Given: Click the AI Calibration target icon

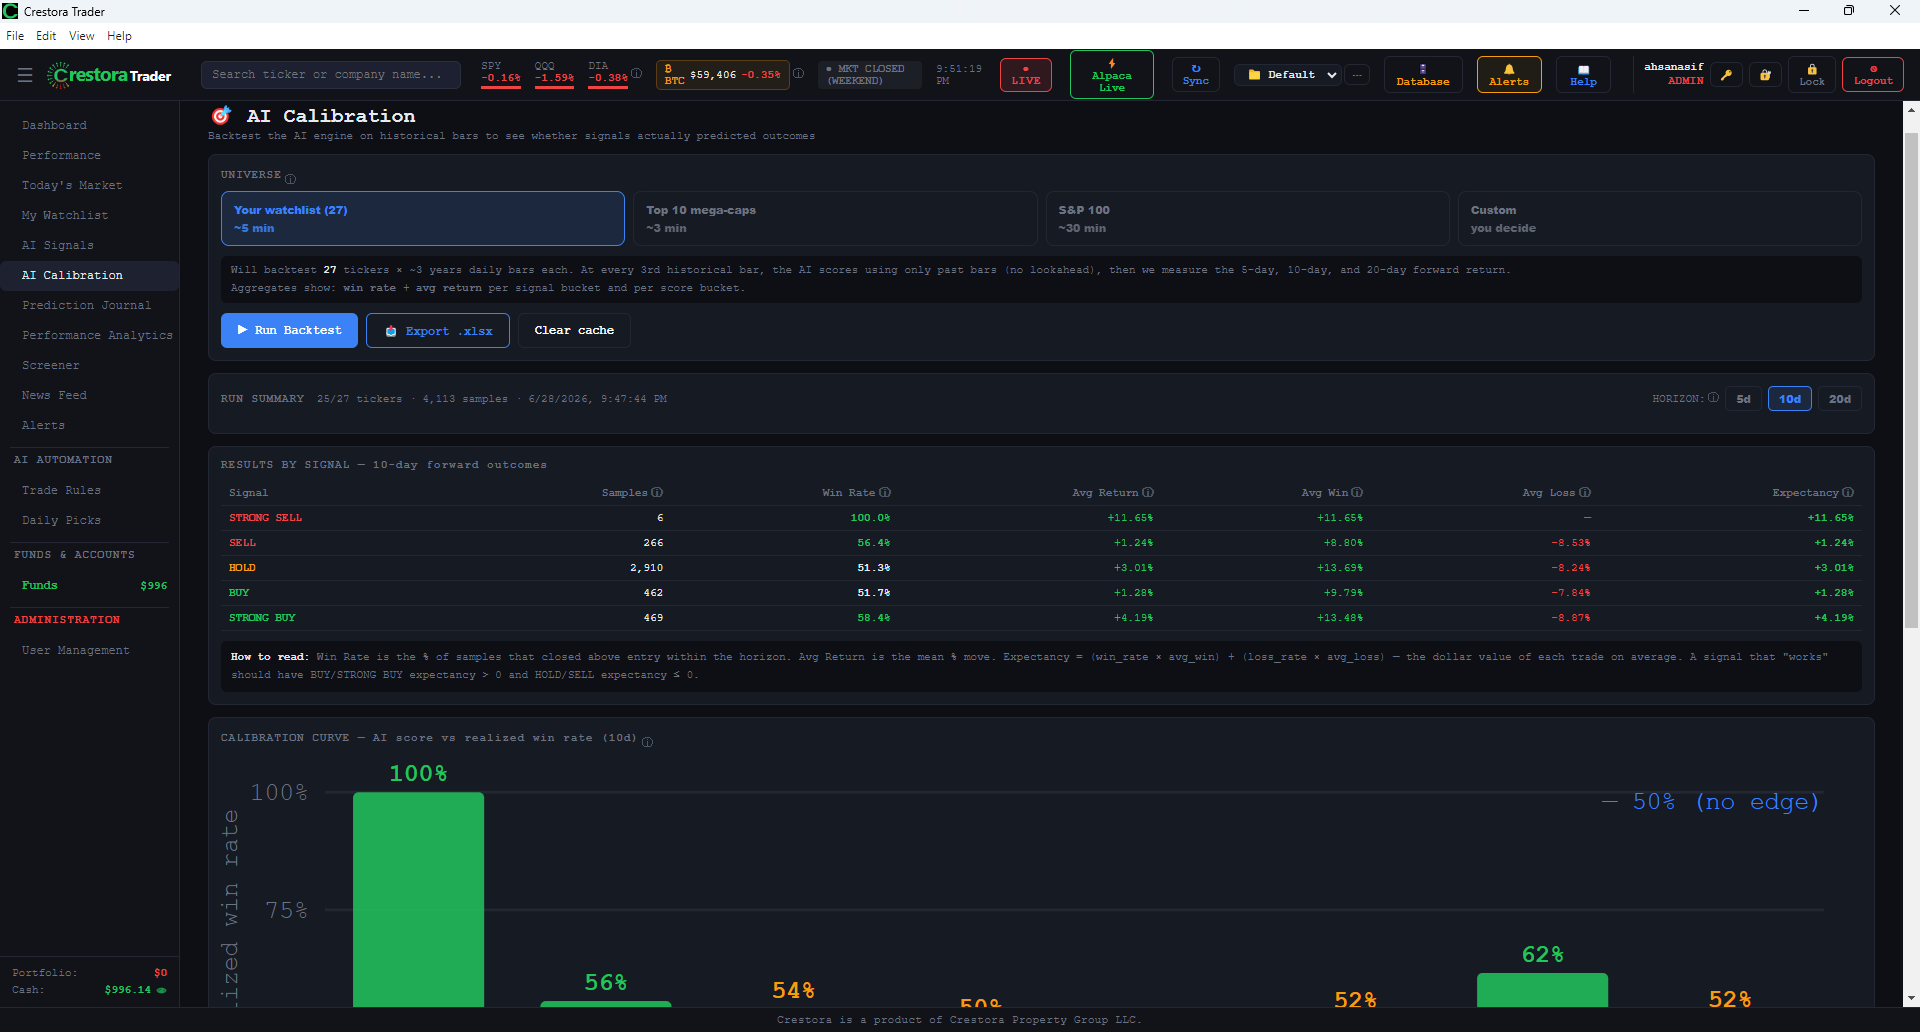Looking at the screenshot, I should click(x=221, y=115).
